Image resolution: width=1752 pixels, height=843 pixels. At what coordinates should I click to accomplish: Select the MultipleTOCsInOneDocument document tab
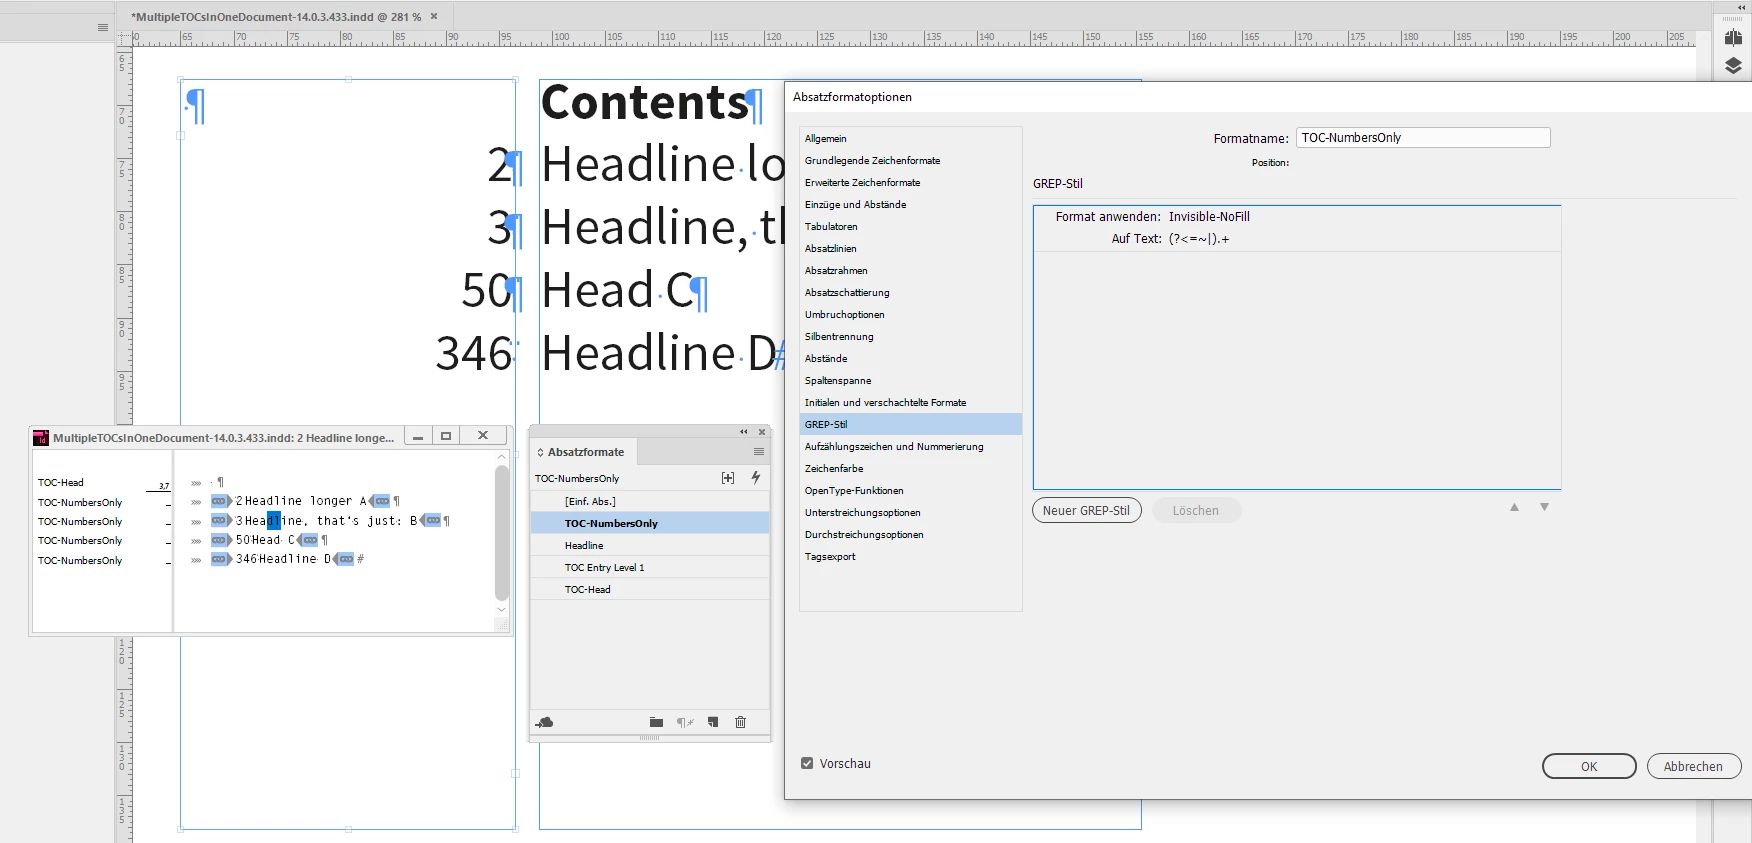[278, 17]
